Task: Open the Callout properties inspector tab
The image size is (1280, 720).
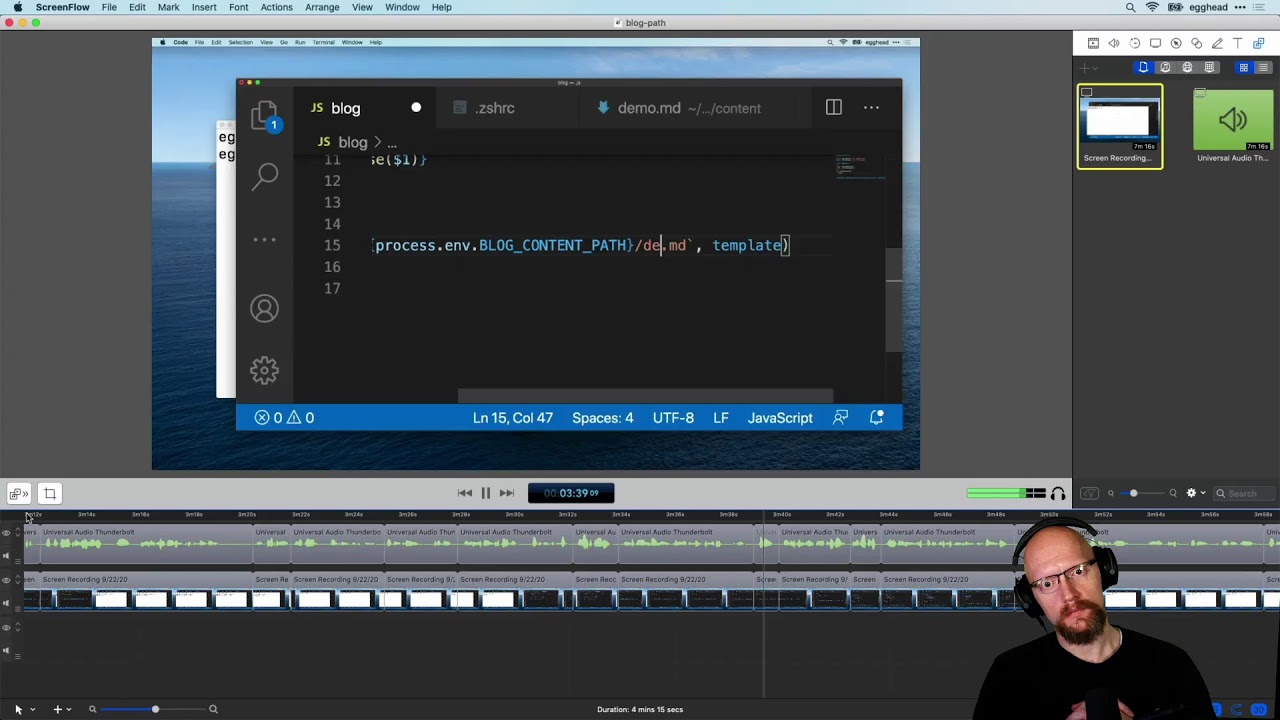Action: [1176, 43]
